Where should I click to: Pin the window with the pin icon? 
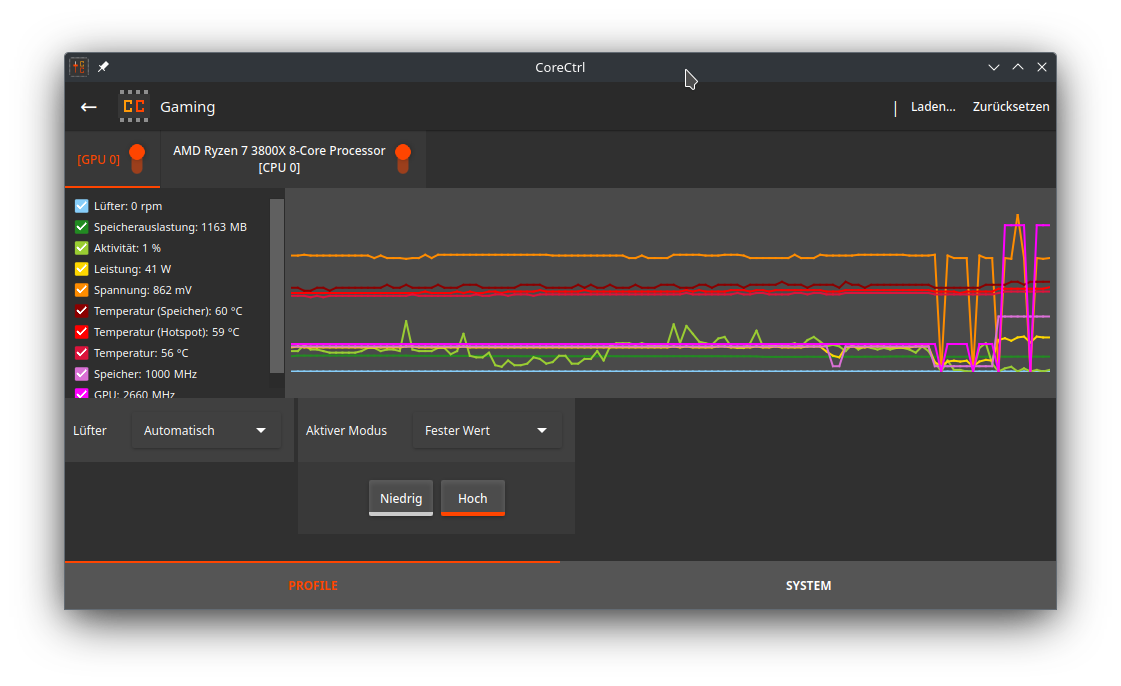pyautogui.click(x=104, y=66)
